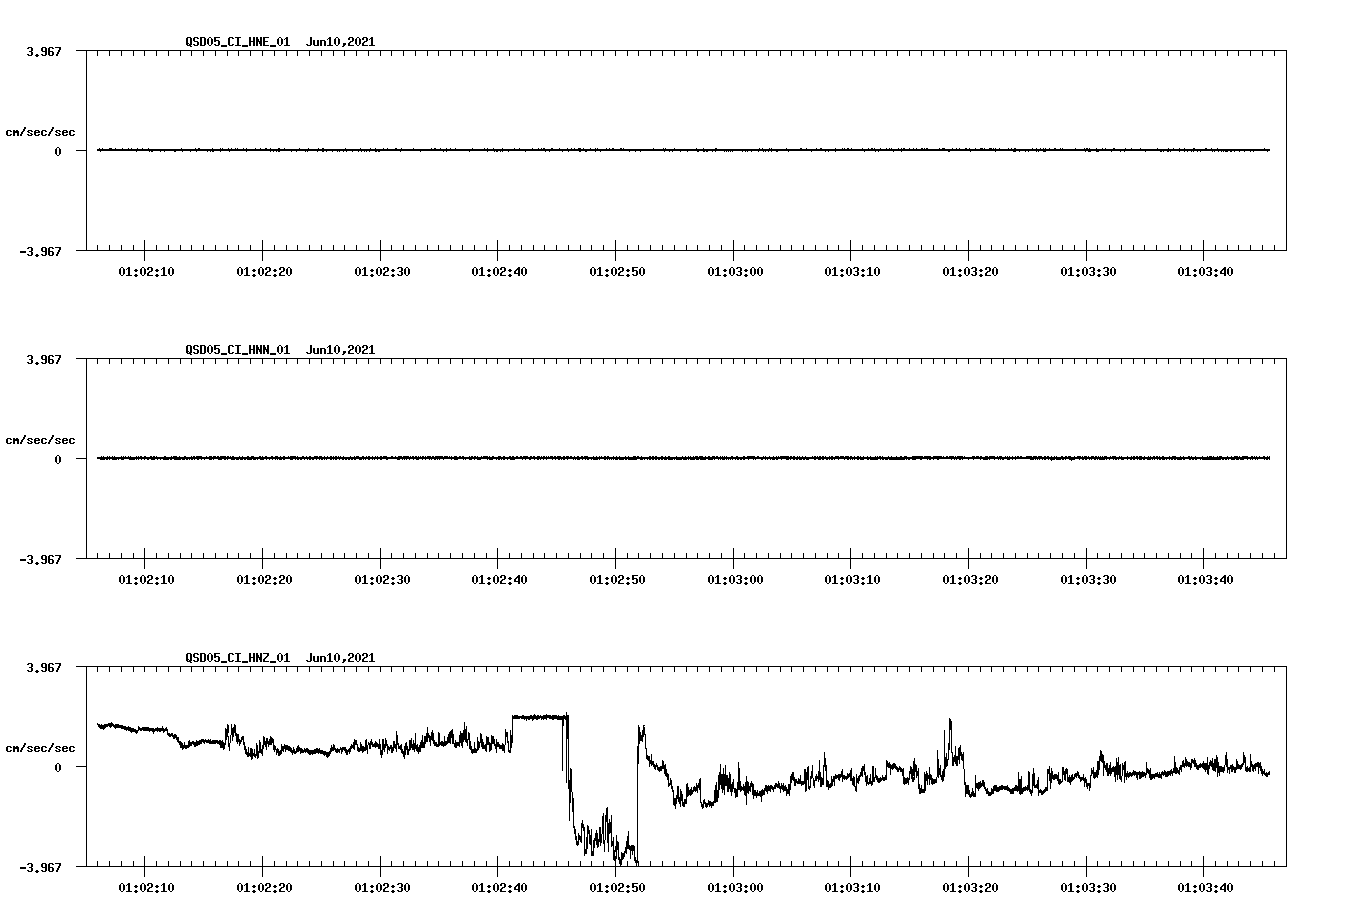Click the 01:02:30 label under HNN plot
The image size is (1358, 924).
click(x=382, y=580)
